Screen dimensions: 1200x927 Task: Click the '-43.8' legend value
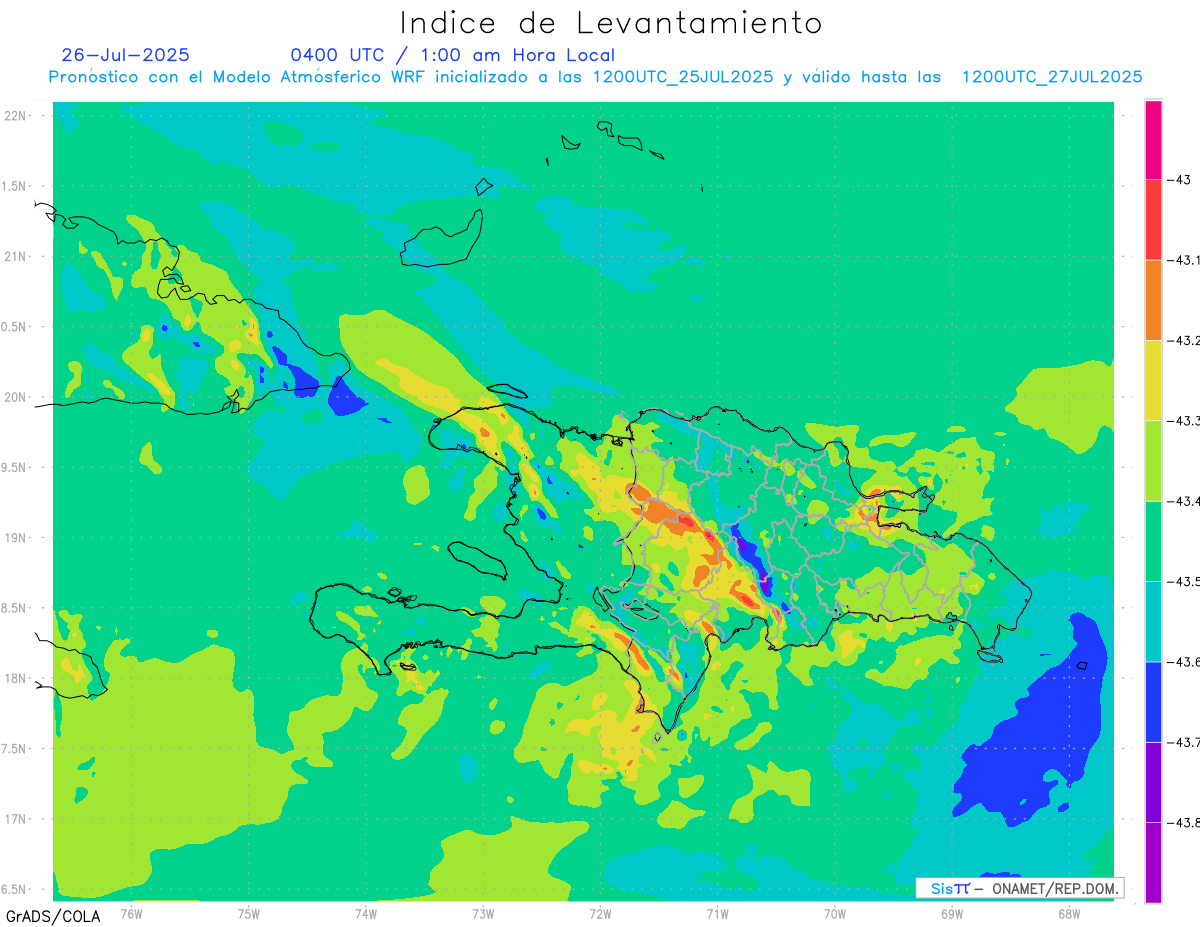pyautogui.click(x=1184, y=822)
